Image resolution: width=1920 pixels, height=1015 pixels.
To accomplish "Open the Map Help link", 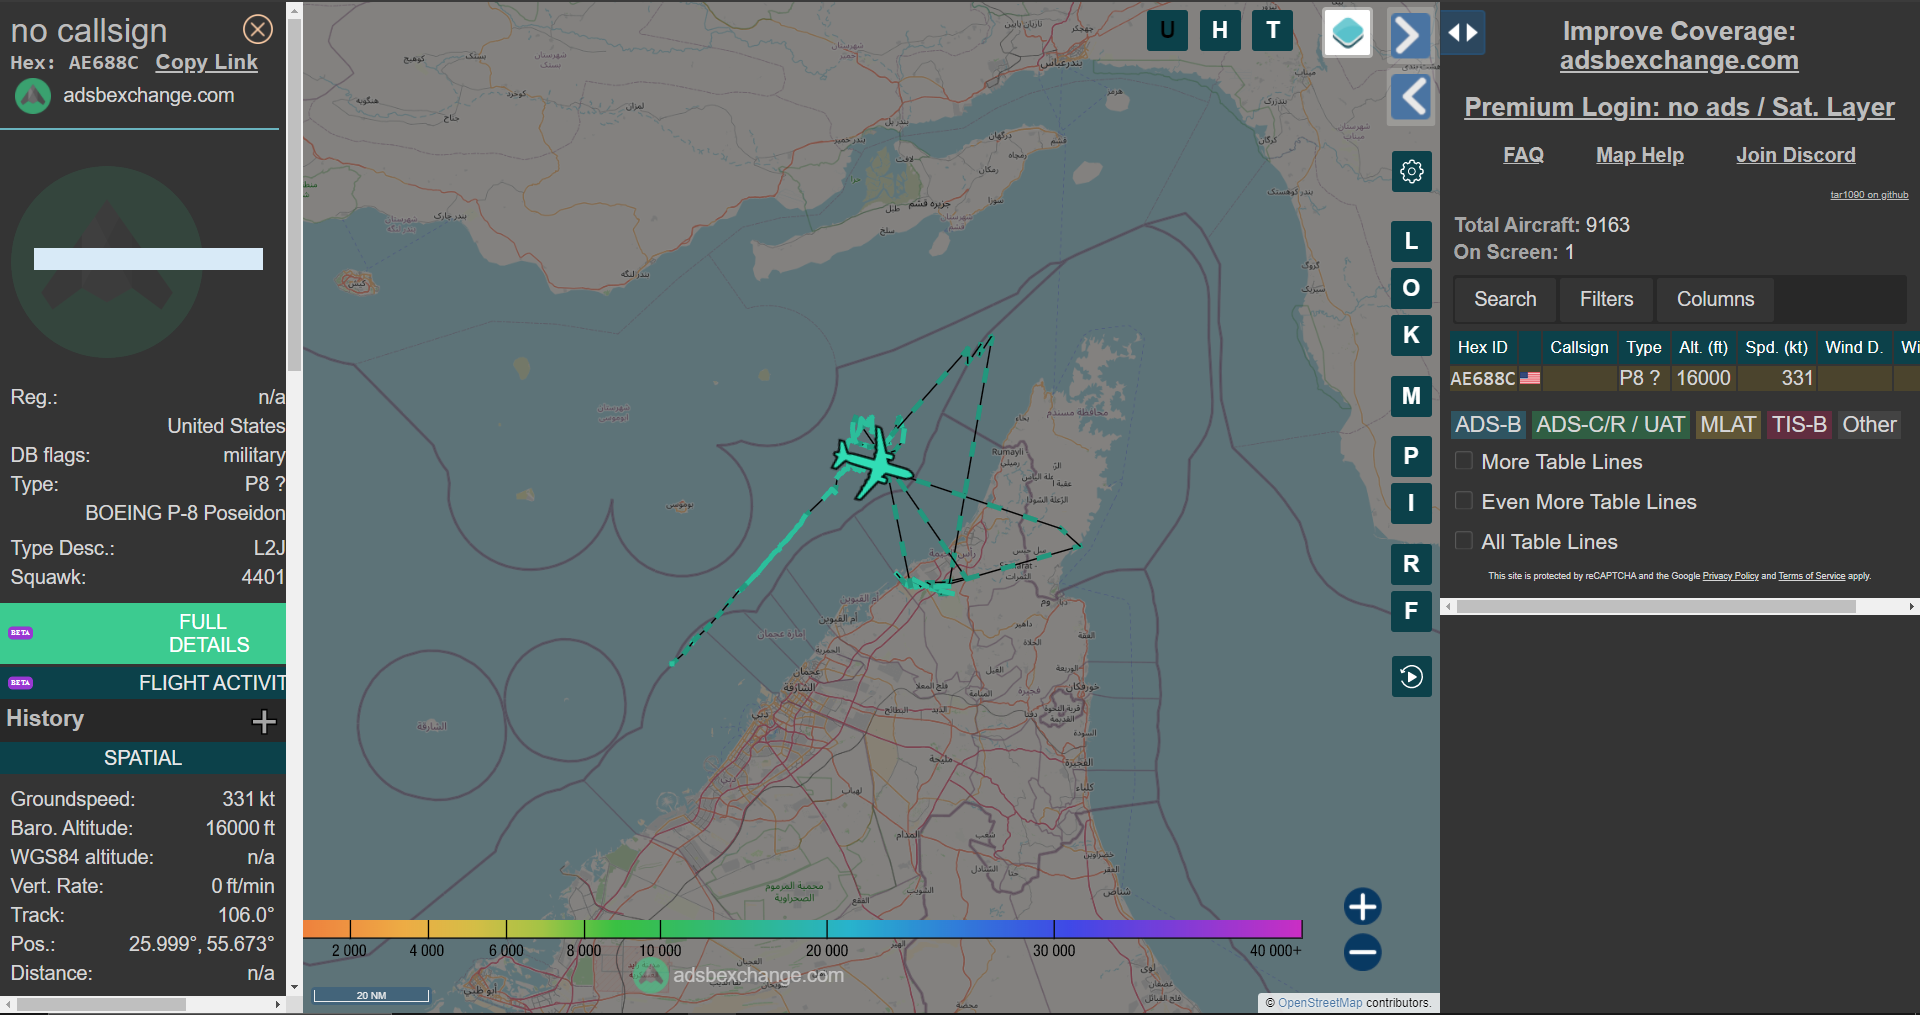I will point(1640,155).
